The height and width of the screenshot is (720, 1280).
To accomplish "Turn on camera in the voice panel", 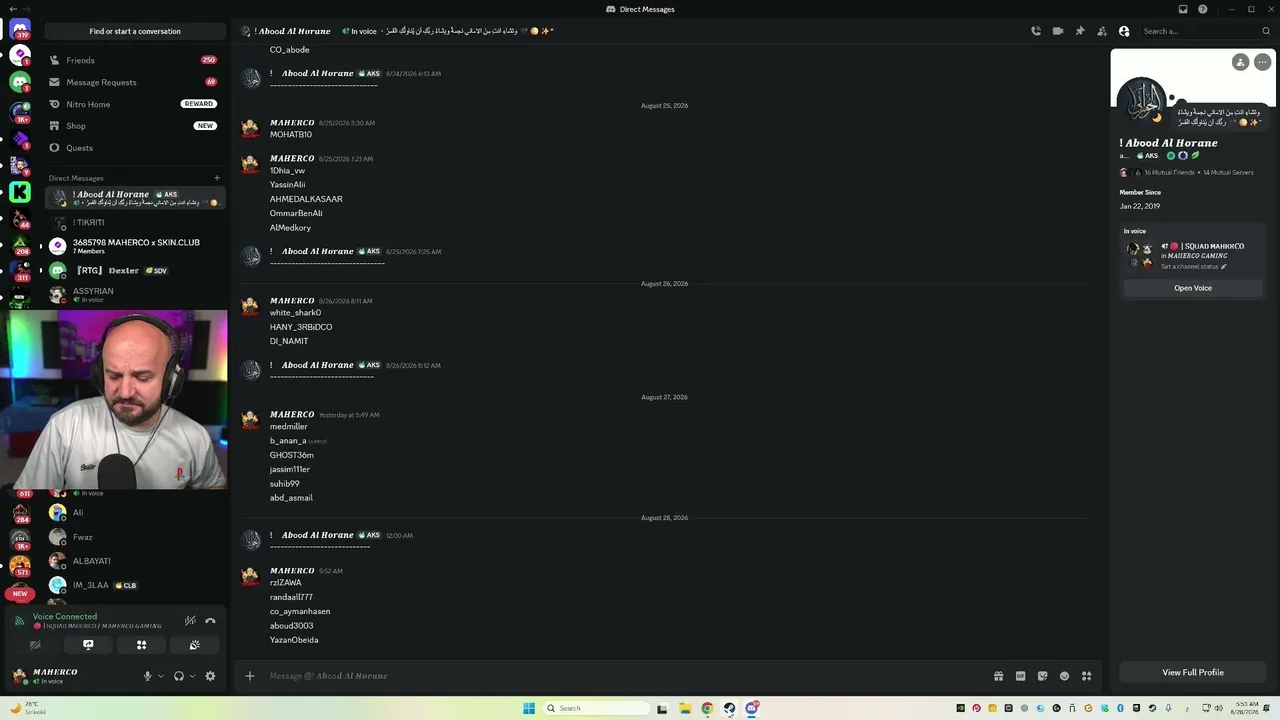I will pos(35,645).
